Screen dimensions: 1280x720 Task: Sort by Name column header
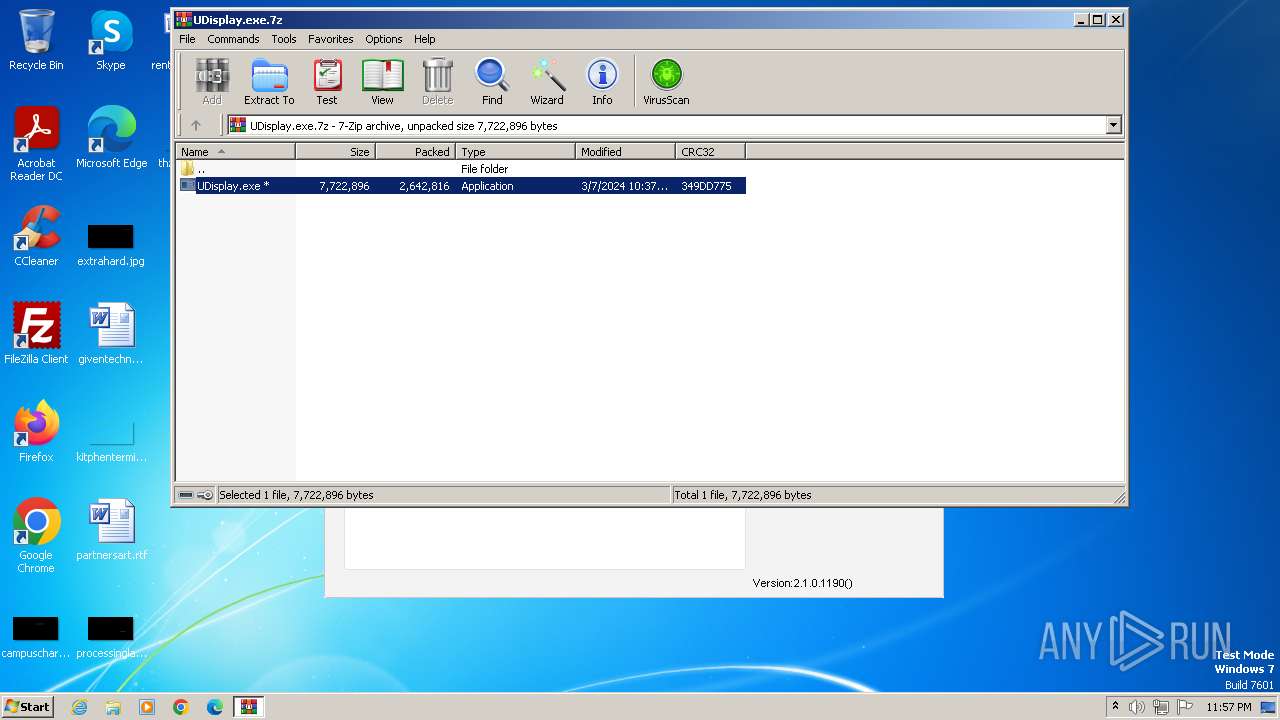(x=236, y=151)
